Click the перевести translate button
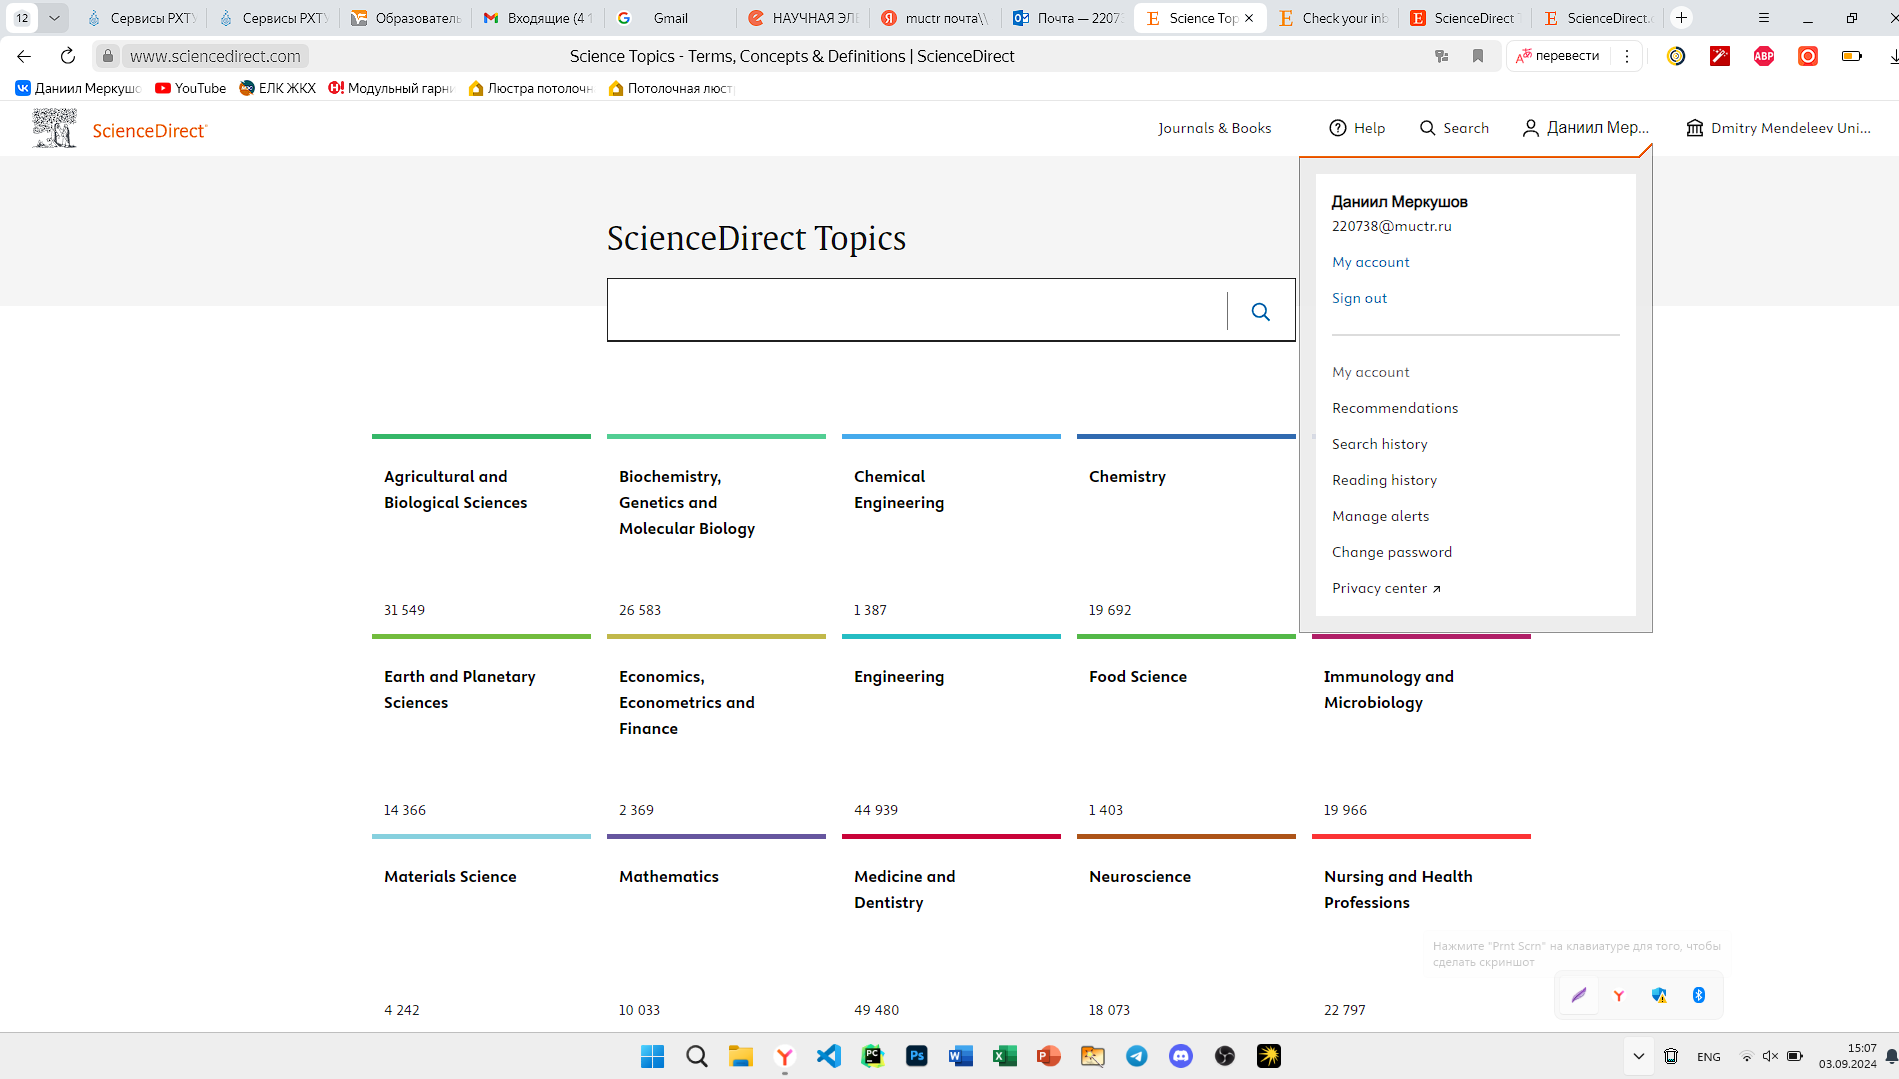 coord(1558,56)
